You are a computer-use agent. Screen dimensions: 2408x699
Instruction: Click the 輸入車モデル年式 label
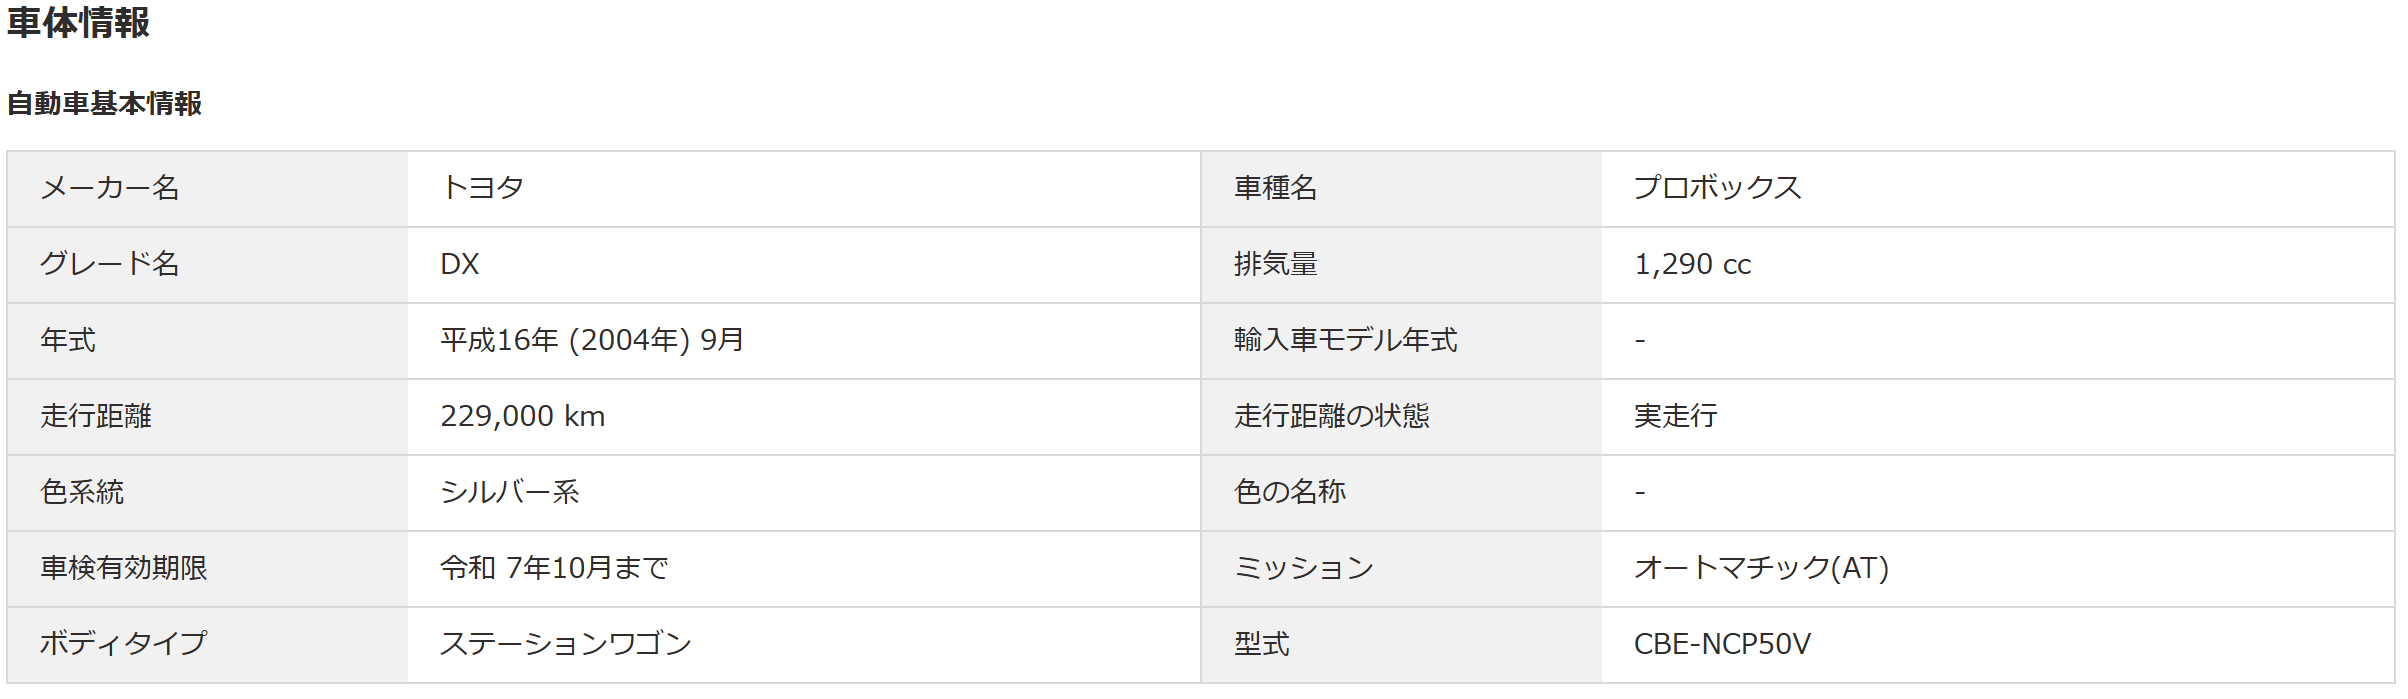[1345, 340]
